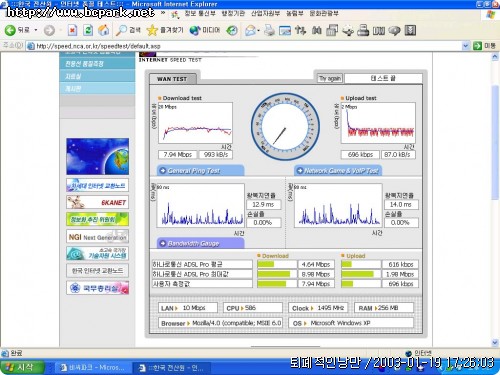Click the 8.98 Mbps maximum download bar
The width and height of the screenshot is (500, 375).
point(277,274)
